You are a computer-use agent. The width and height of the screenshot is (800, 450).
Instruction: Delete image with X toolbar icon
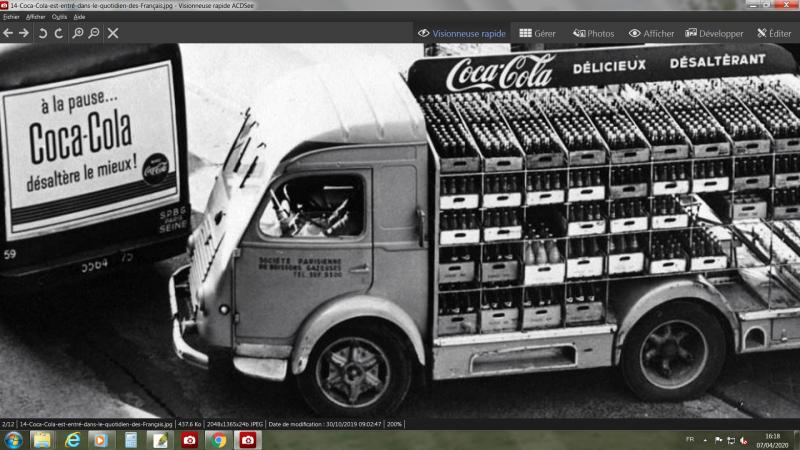point(113,33)
